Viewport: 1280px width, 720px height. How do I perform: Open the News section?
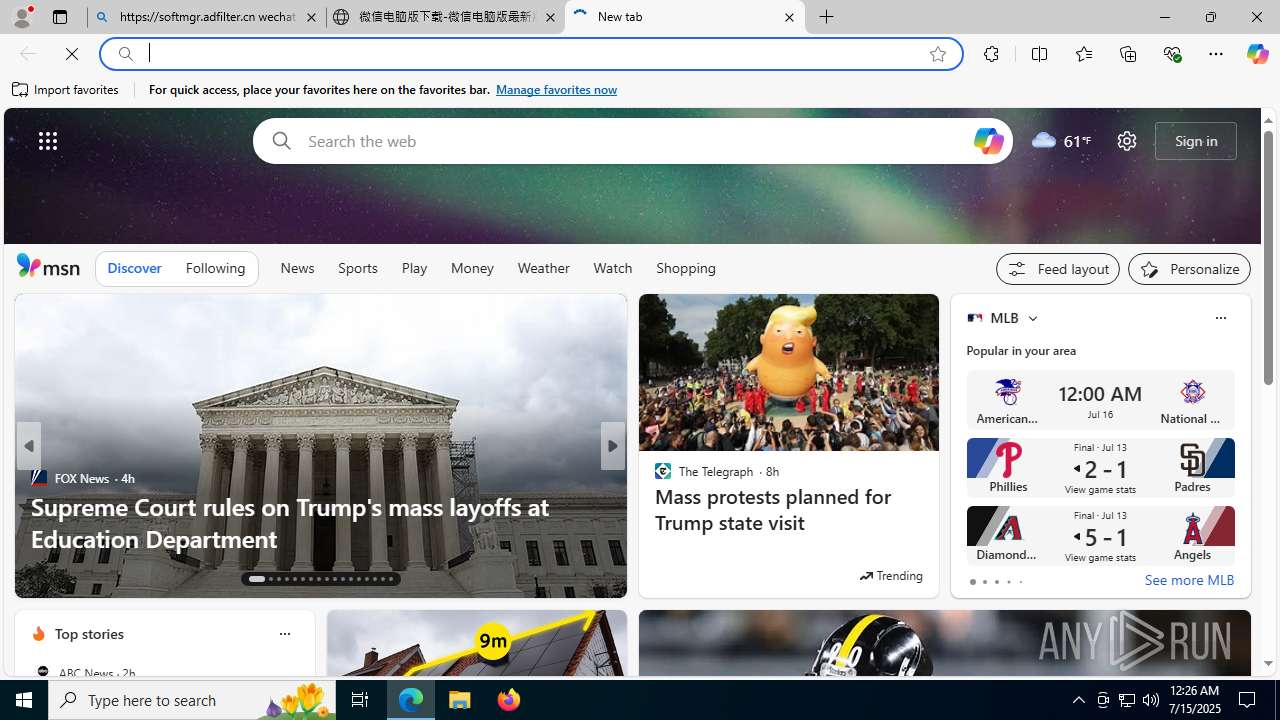[x=297, y=268]
